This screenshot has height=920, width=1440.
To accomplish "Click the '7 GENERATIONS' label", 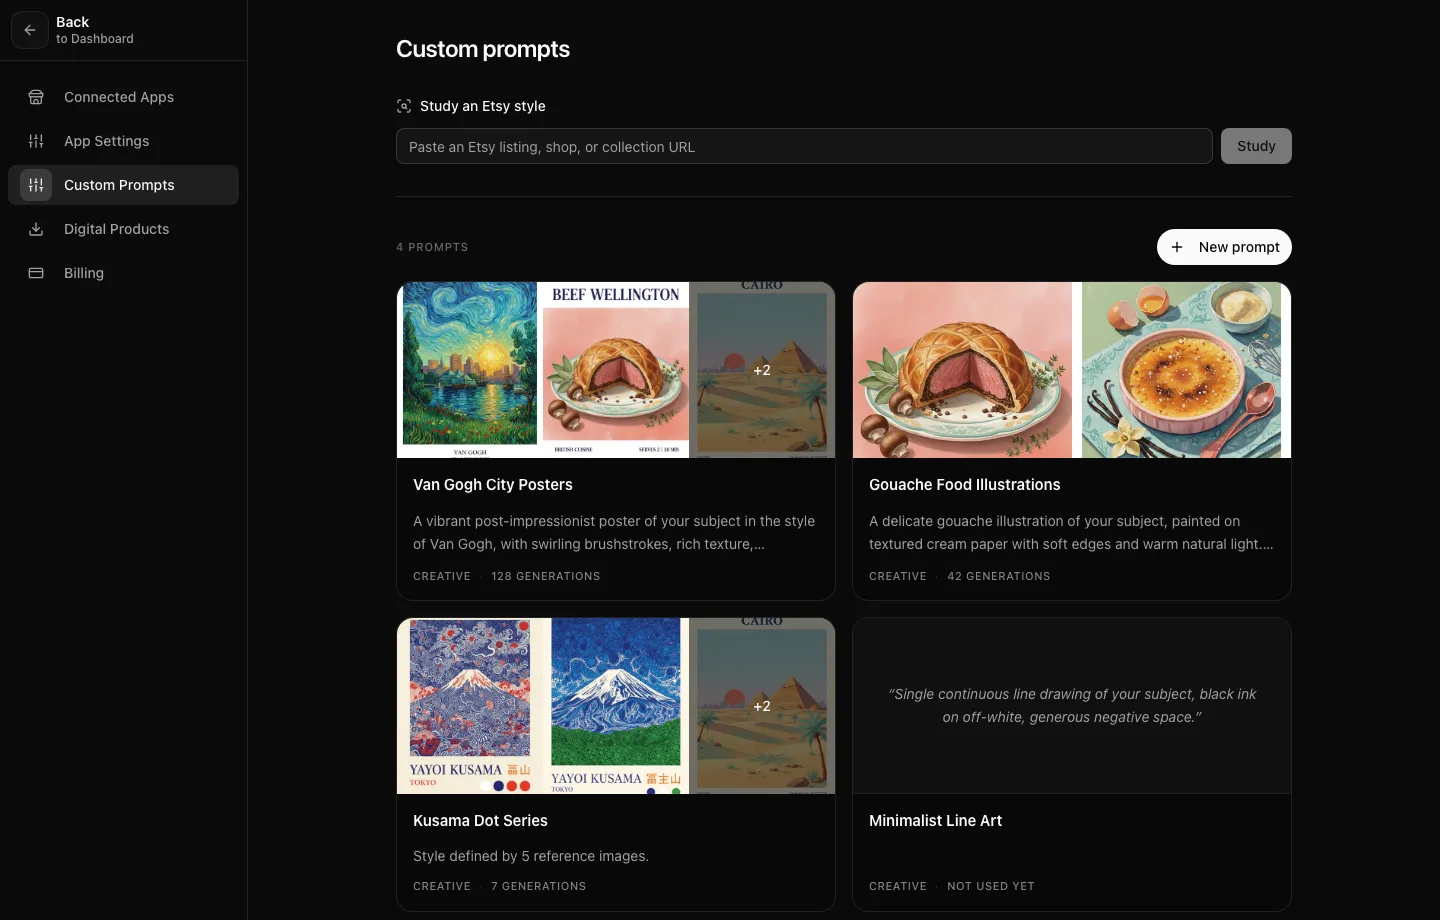I will pyautogui.click(x=539, y=886).
